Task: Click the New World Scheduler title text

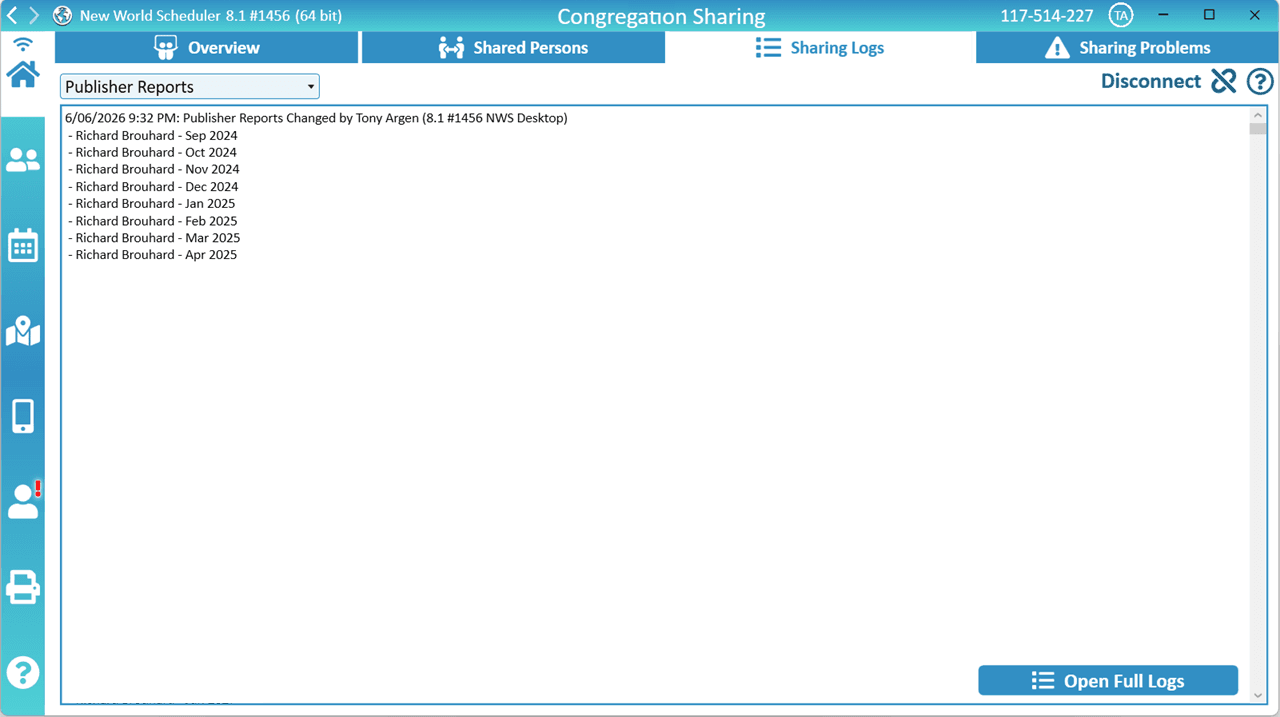Action: point(211,16)
